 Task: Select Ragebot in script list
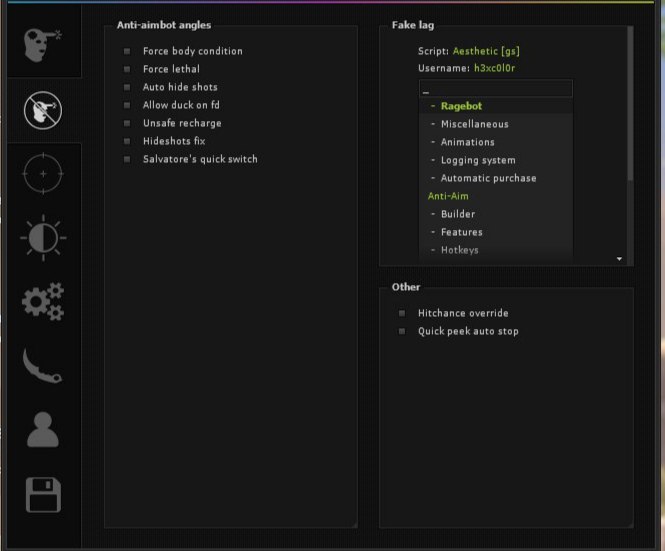pos(495,106)
